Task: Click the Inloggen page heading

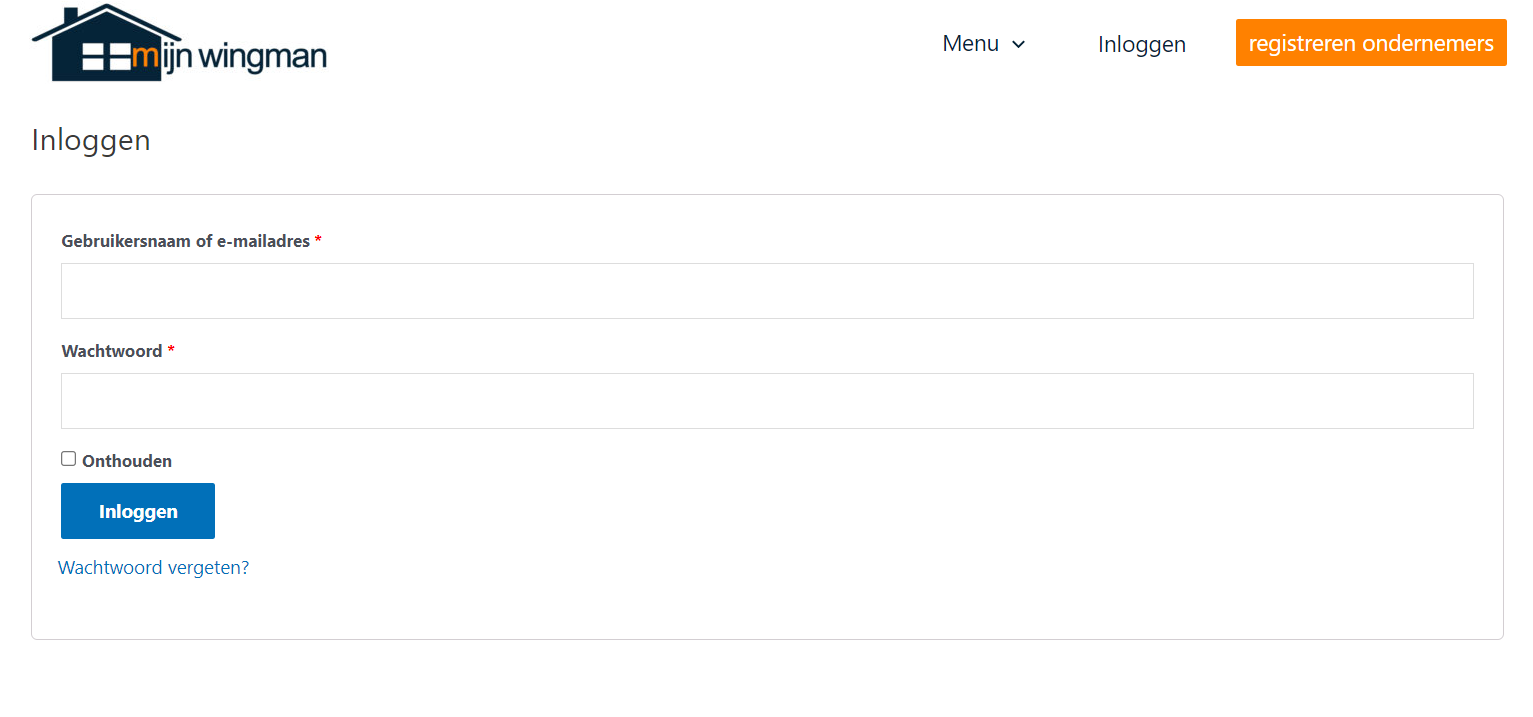Action: (x=91, y=140)
